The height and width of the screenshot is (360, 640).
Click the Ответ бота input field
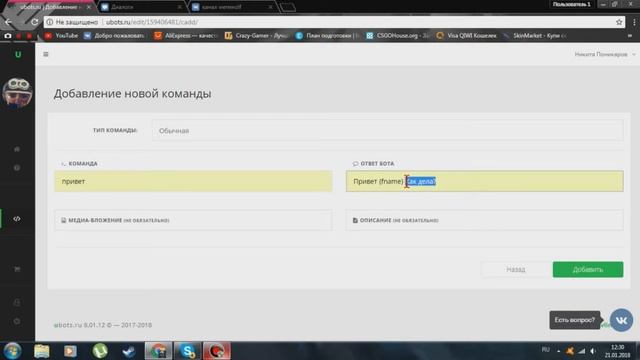pos(484,181)
